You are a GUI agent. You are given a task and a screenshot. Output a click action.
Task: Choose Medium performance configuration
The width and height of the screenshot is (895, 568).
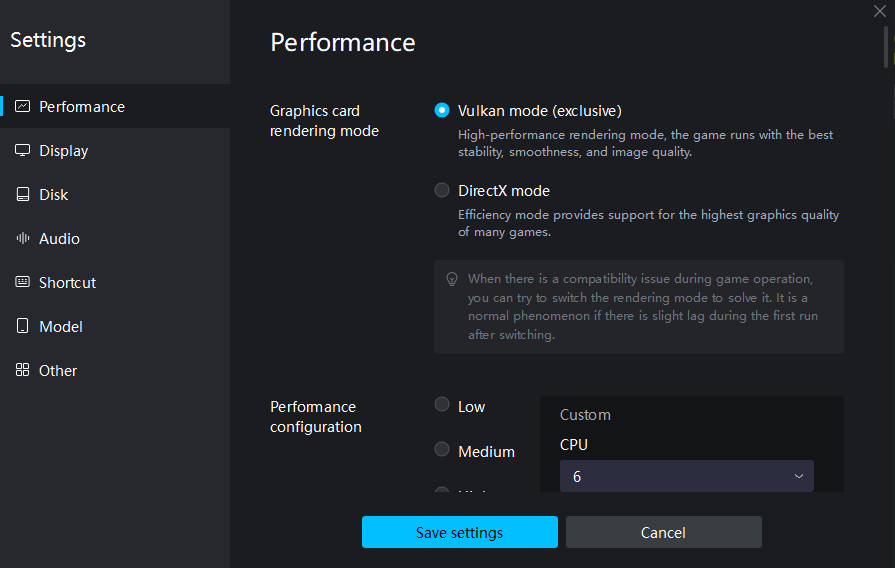coord(442,450)
